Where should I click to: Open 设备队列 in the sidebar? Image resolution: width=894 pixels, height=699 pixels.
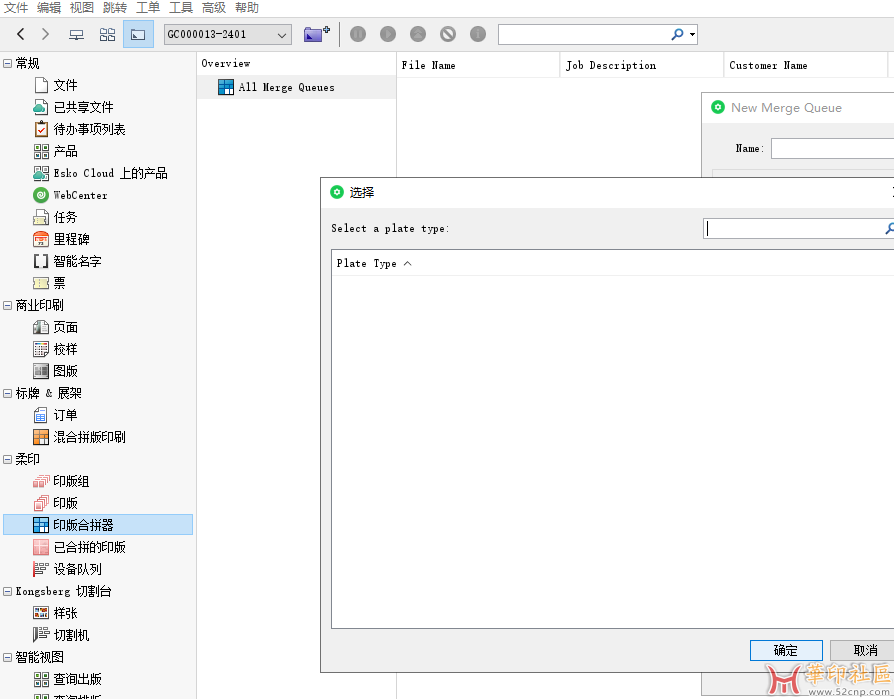pyautogui.click(x=77, y=569)
